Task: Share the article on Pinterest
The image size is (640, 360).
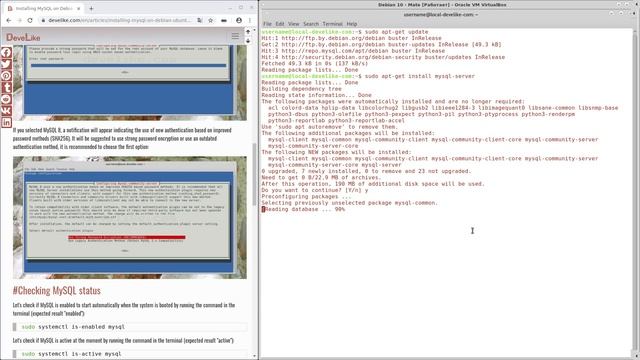Action: pyautogui.click(x=6, y=76)
